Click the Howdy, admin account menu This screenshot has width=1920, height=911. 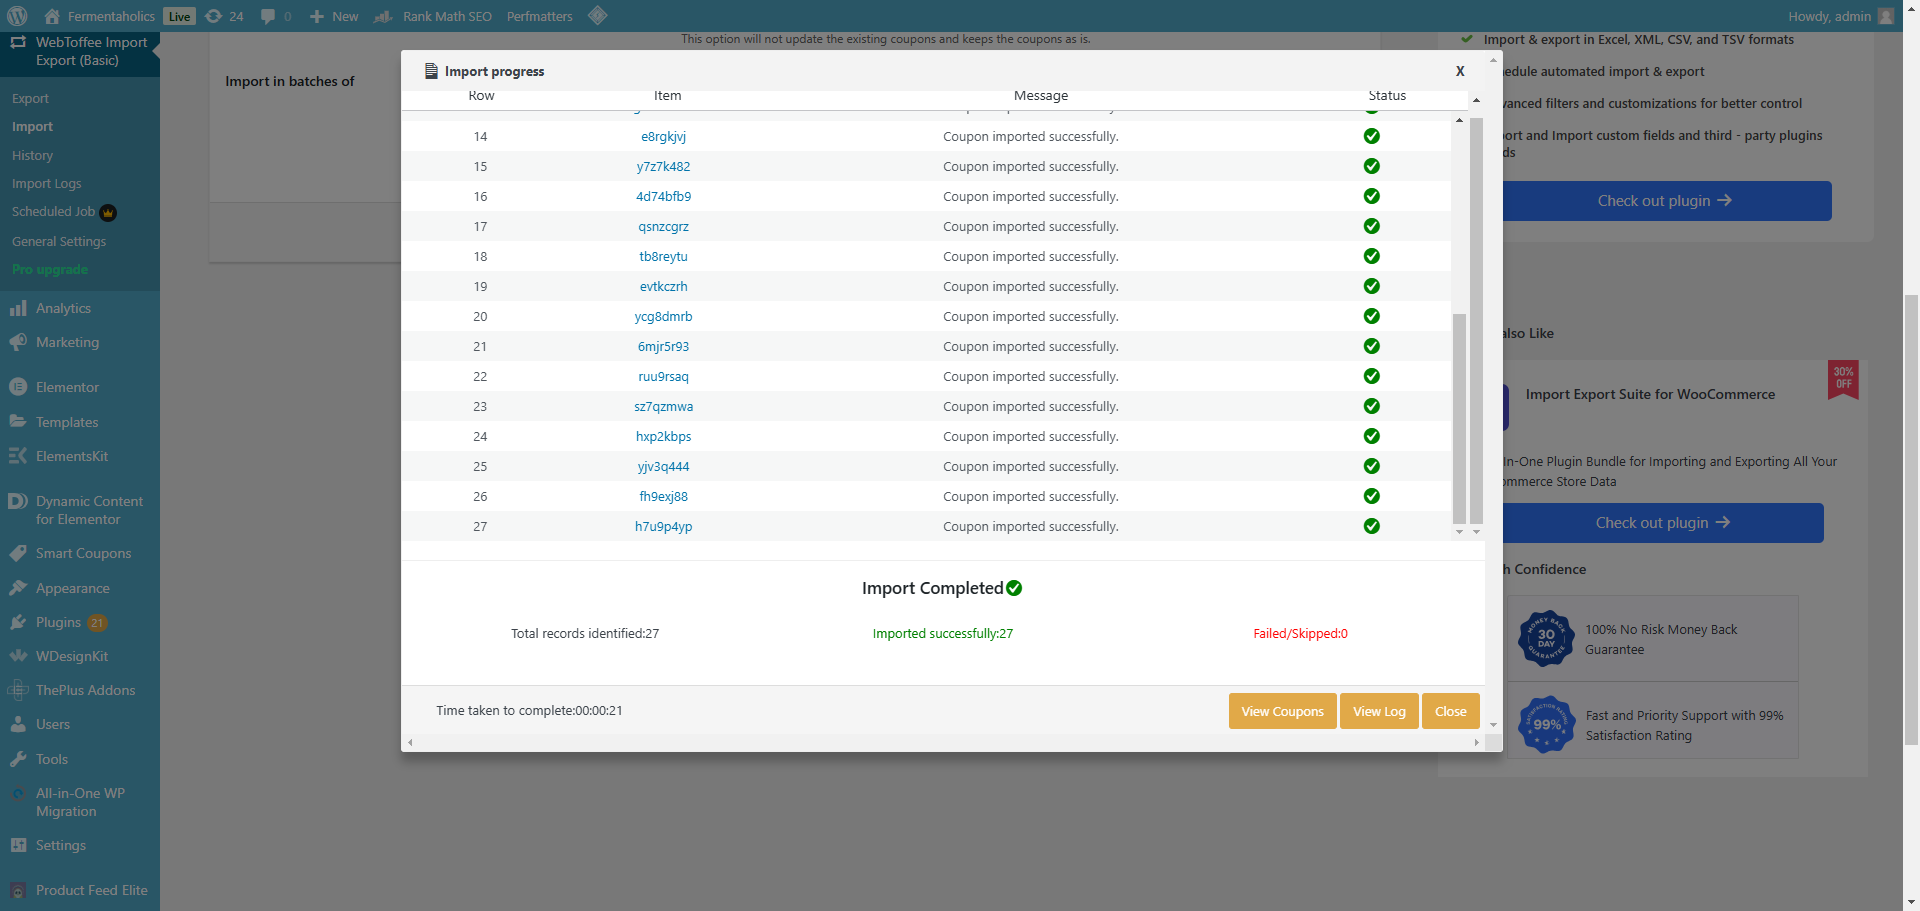[x=1841, y=16]
